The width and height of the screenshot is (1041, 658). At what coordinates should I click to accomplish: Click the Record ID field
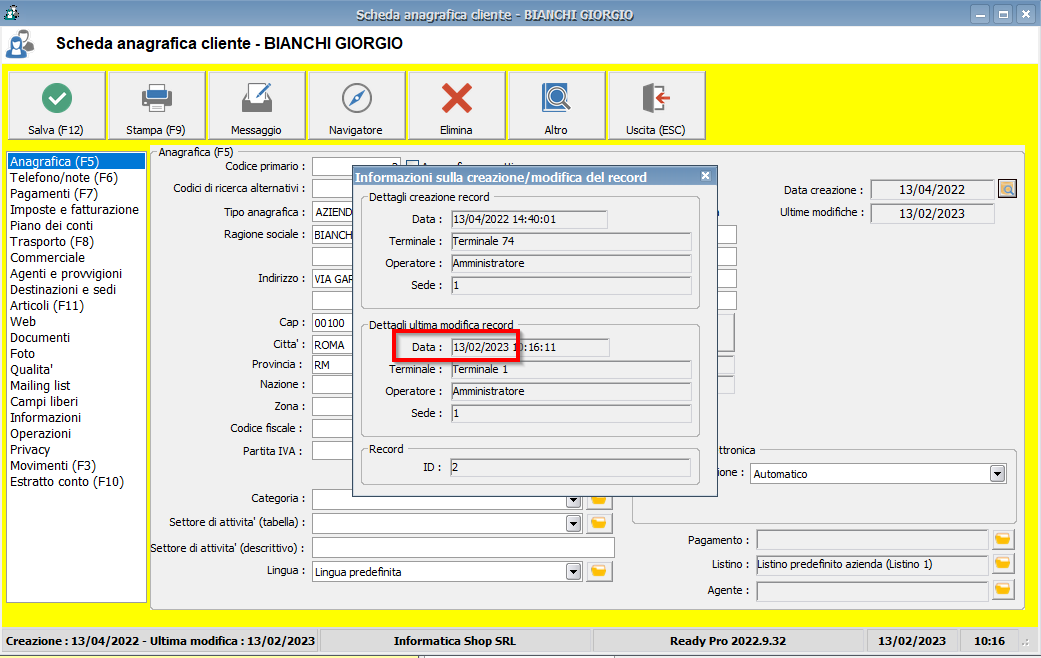point(570,467)
